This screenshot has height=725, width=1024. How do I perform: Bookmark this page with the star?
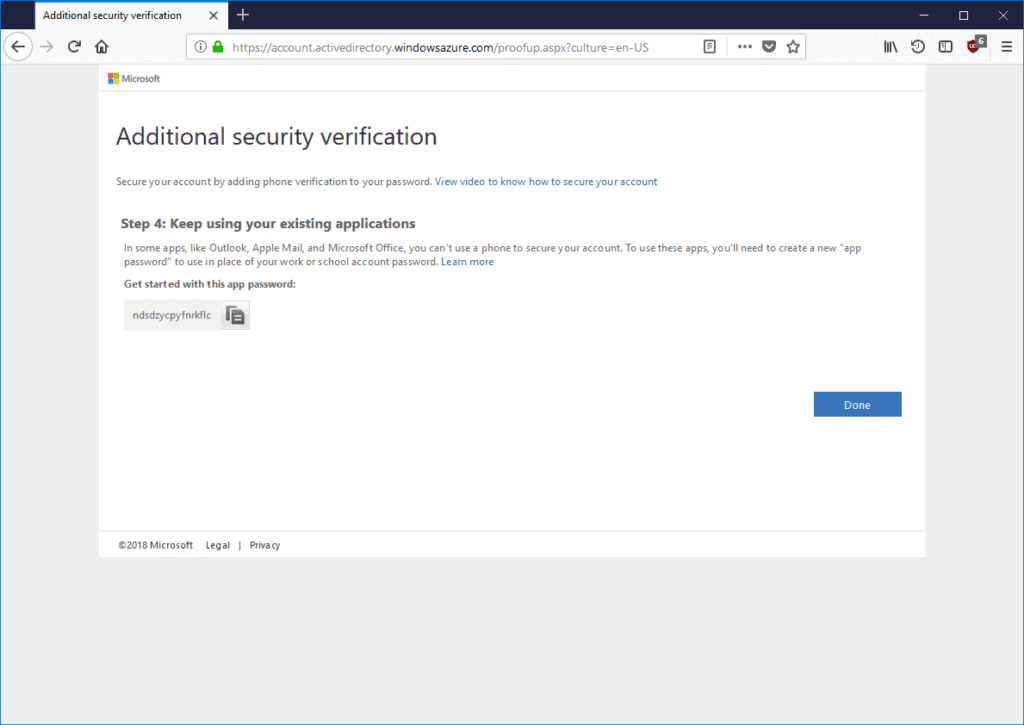coord(791,46)
